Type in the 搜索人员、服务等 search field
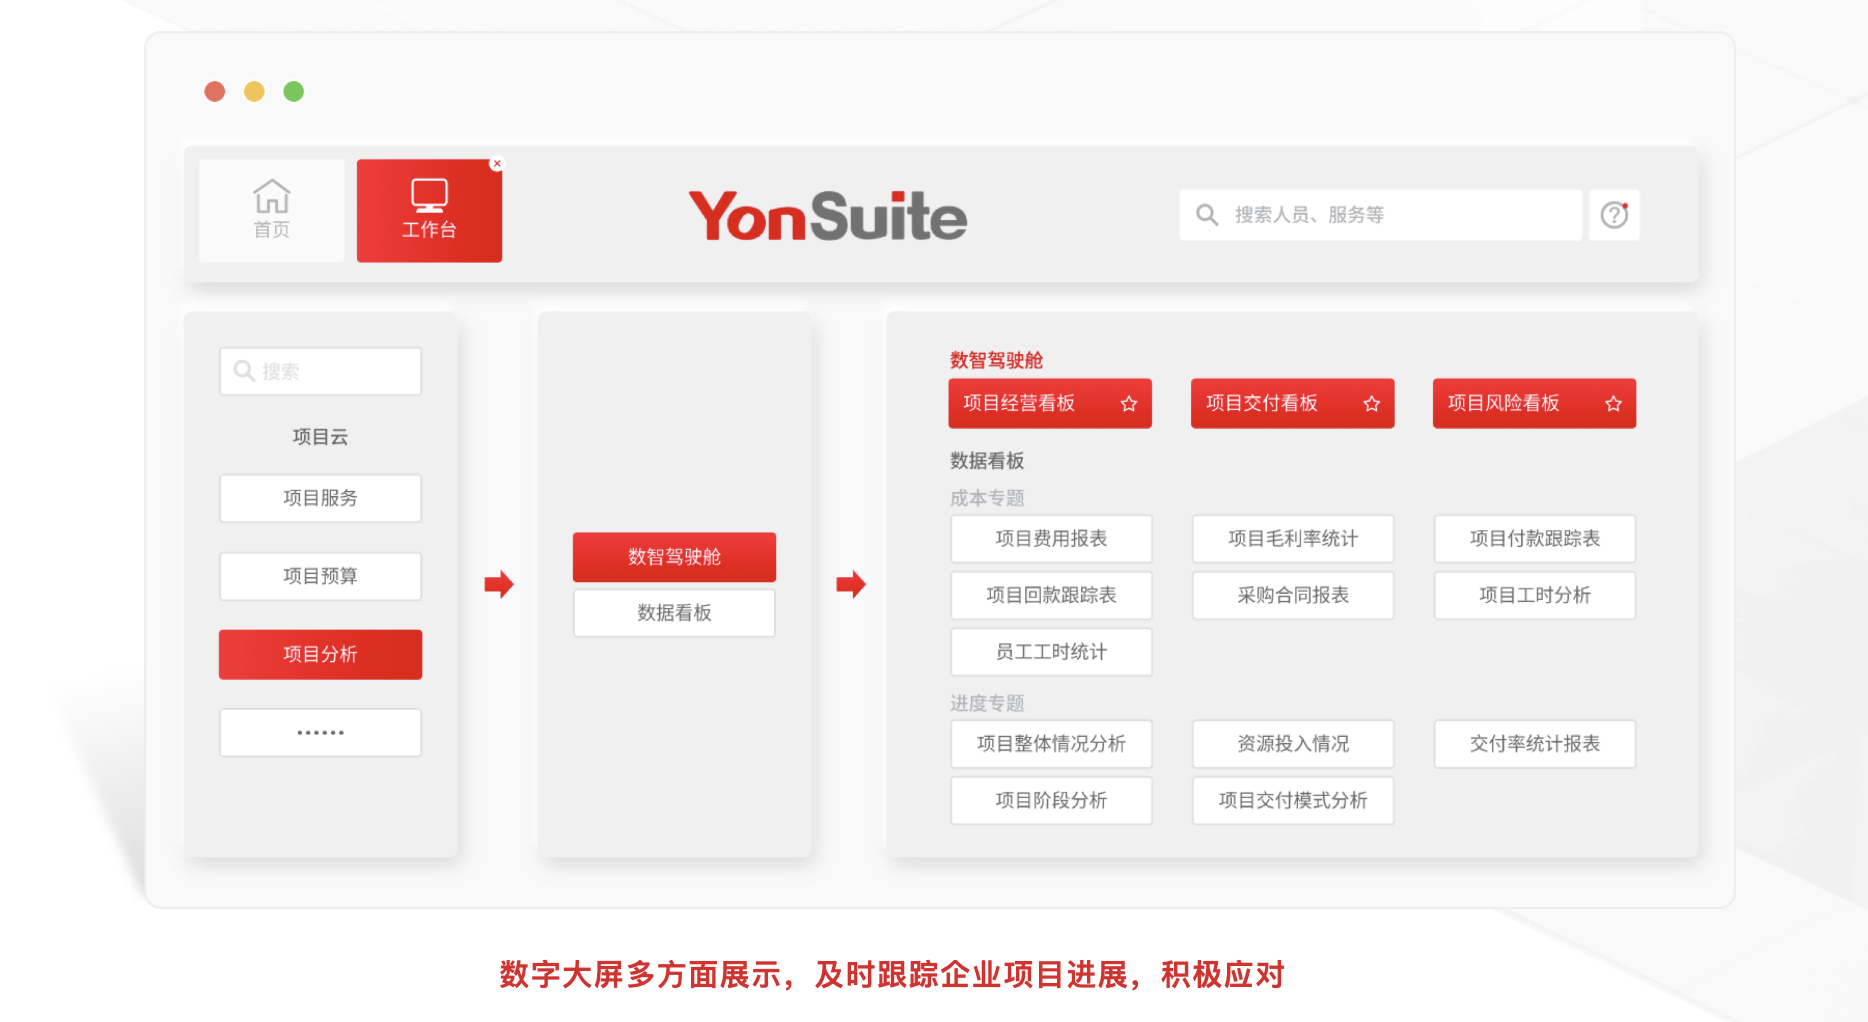The height and width of the screenshot is (1022, 1868). (x=1400, y=215)
